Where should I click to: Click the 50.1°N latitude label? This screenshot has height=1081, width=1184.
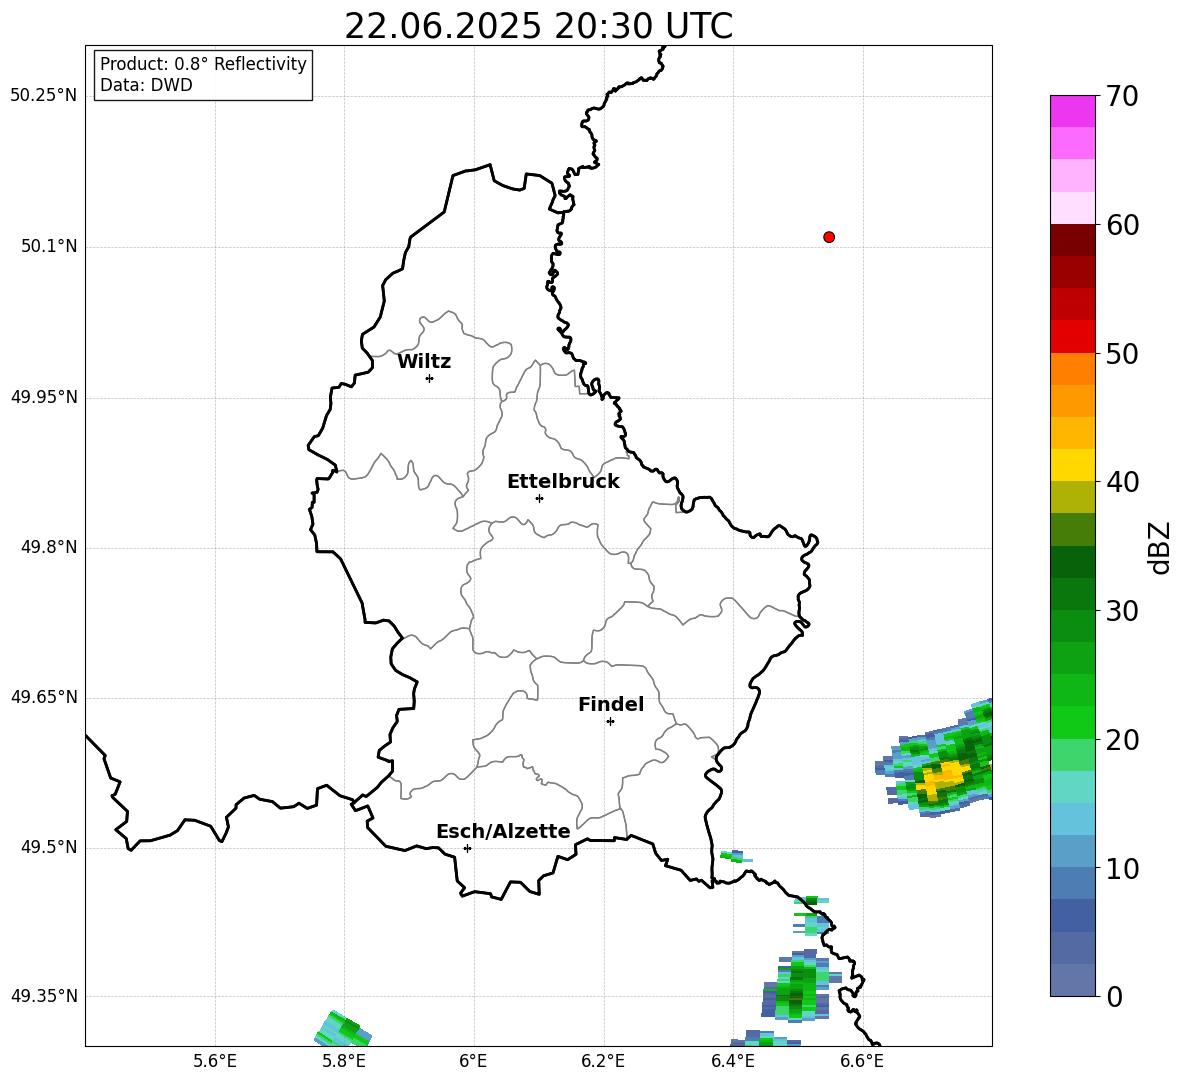49,246
